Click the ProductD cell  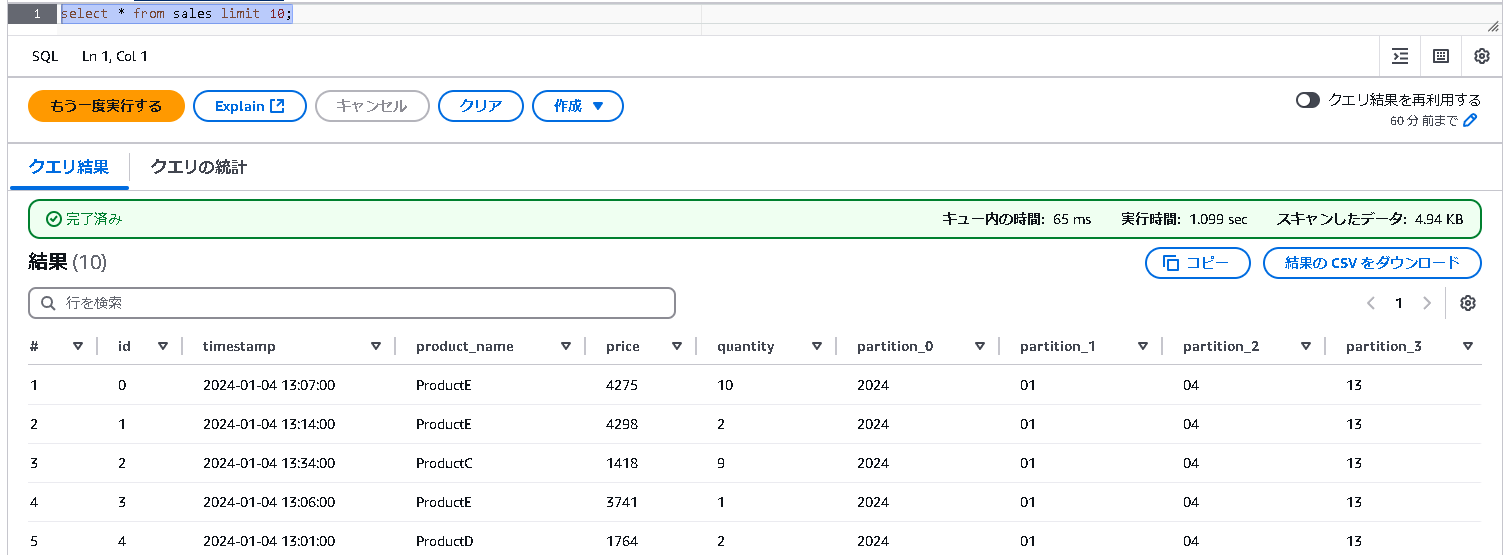[x=444, y=541]
